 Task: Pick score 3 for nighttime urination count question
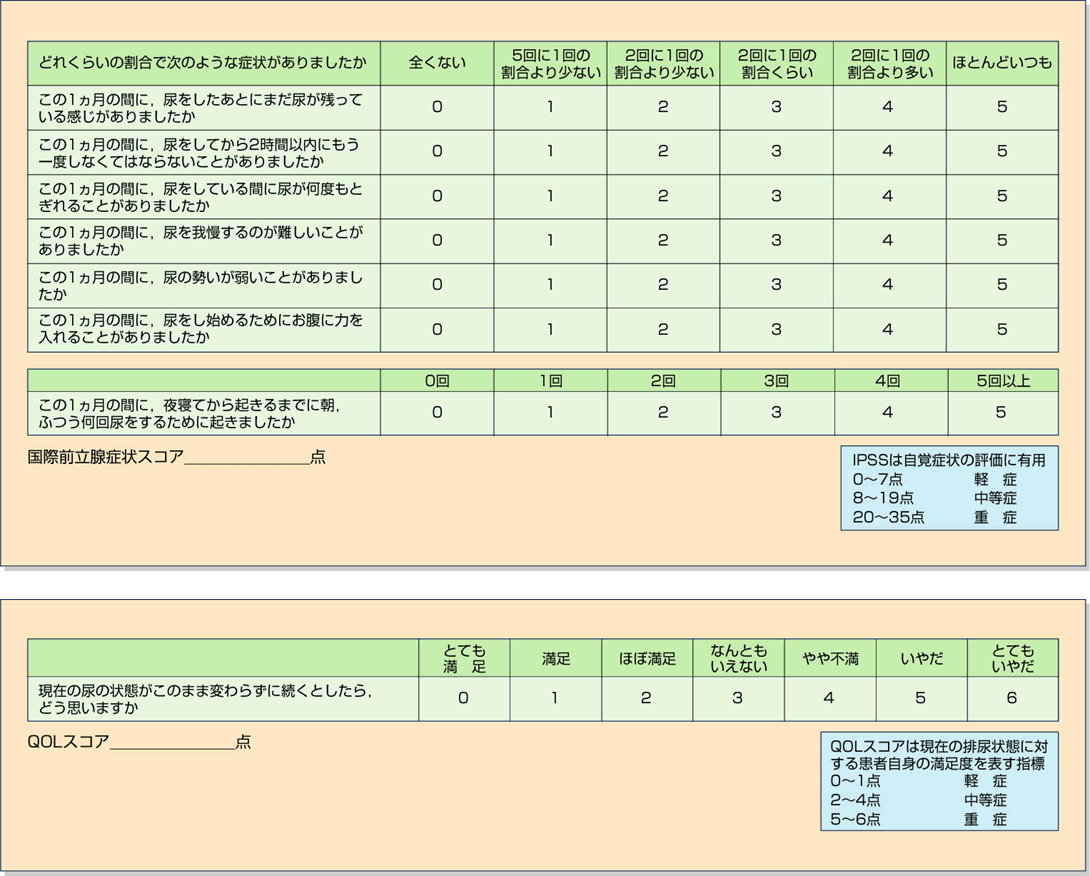(x=776, y=412)
